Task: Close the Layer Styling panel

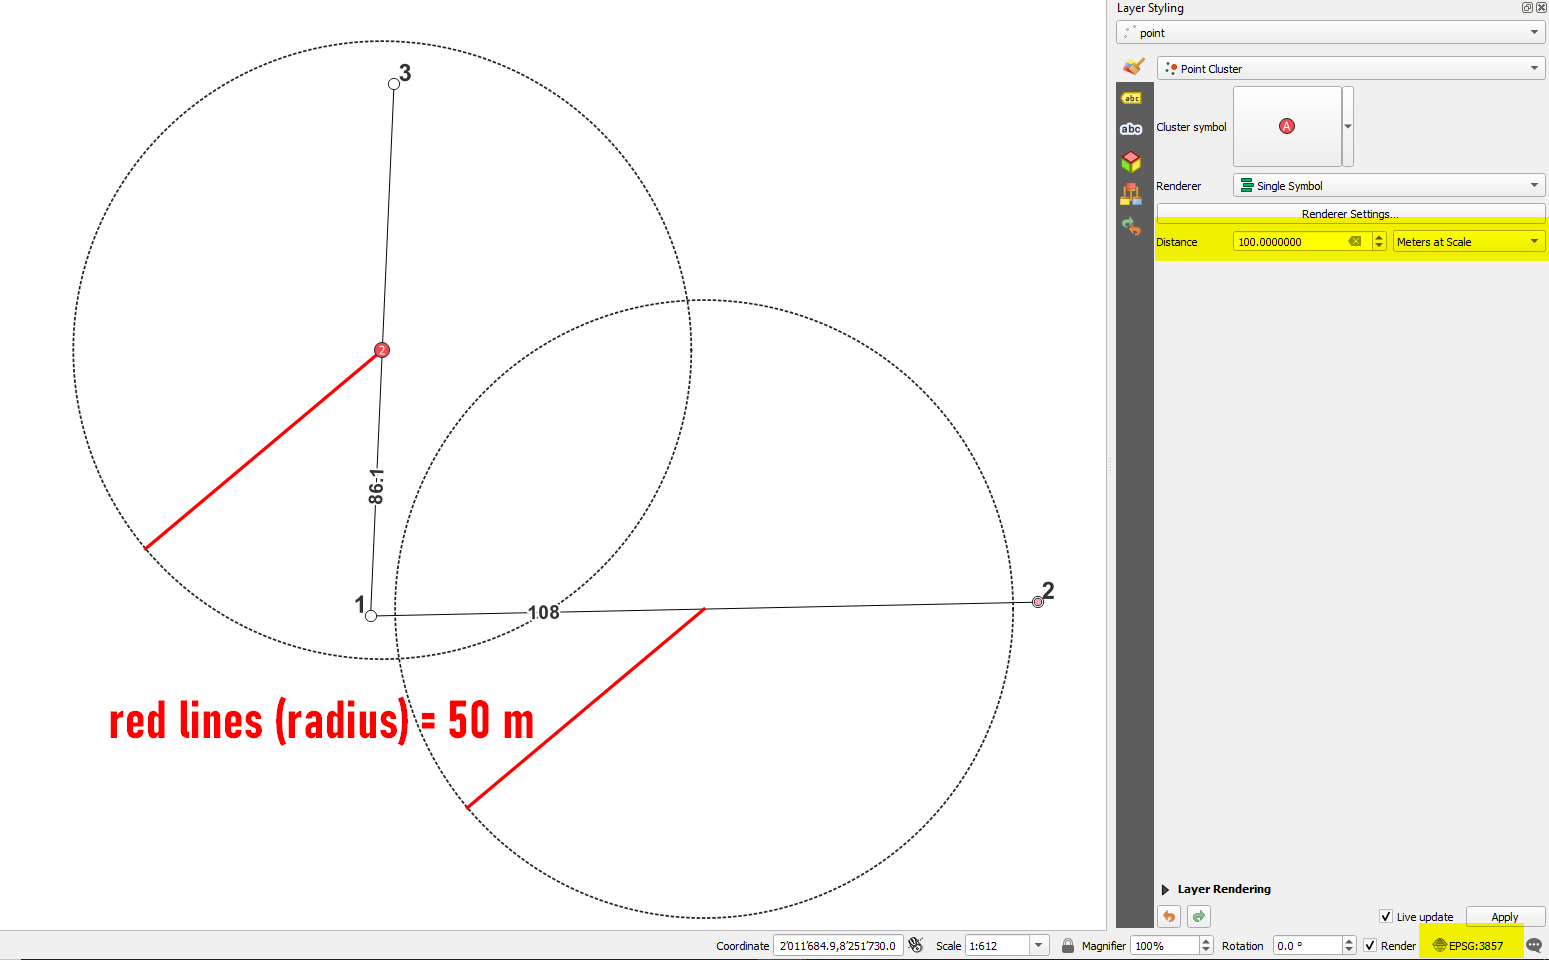Action: [x=1541, y=7]
